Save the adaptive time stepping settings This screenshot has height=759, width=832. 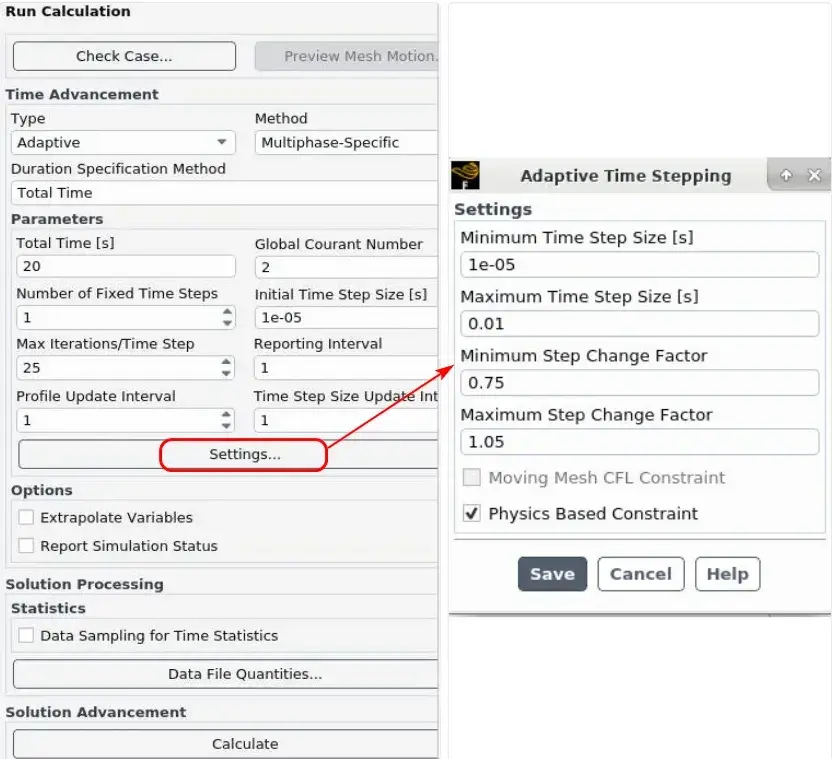(552, 574)
